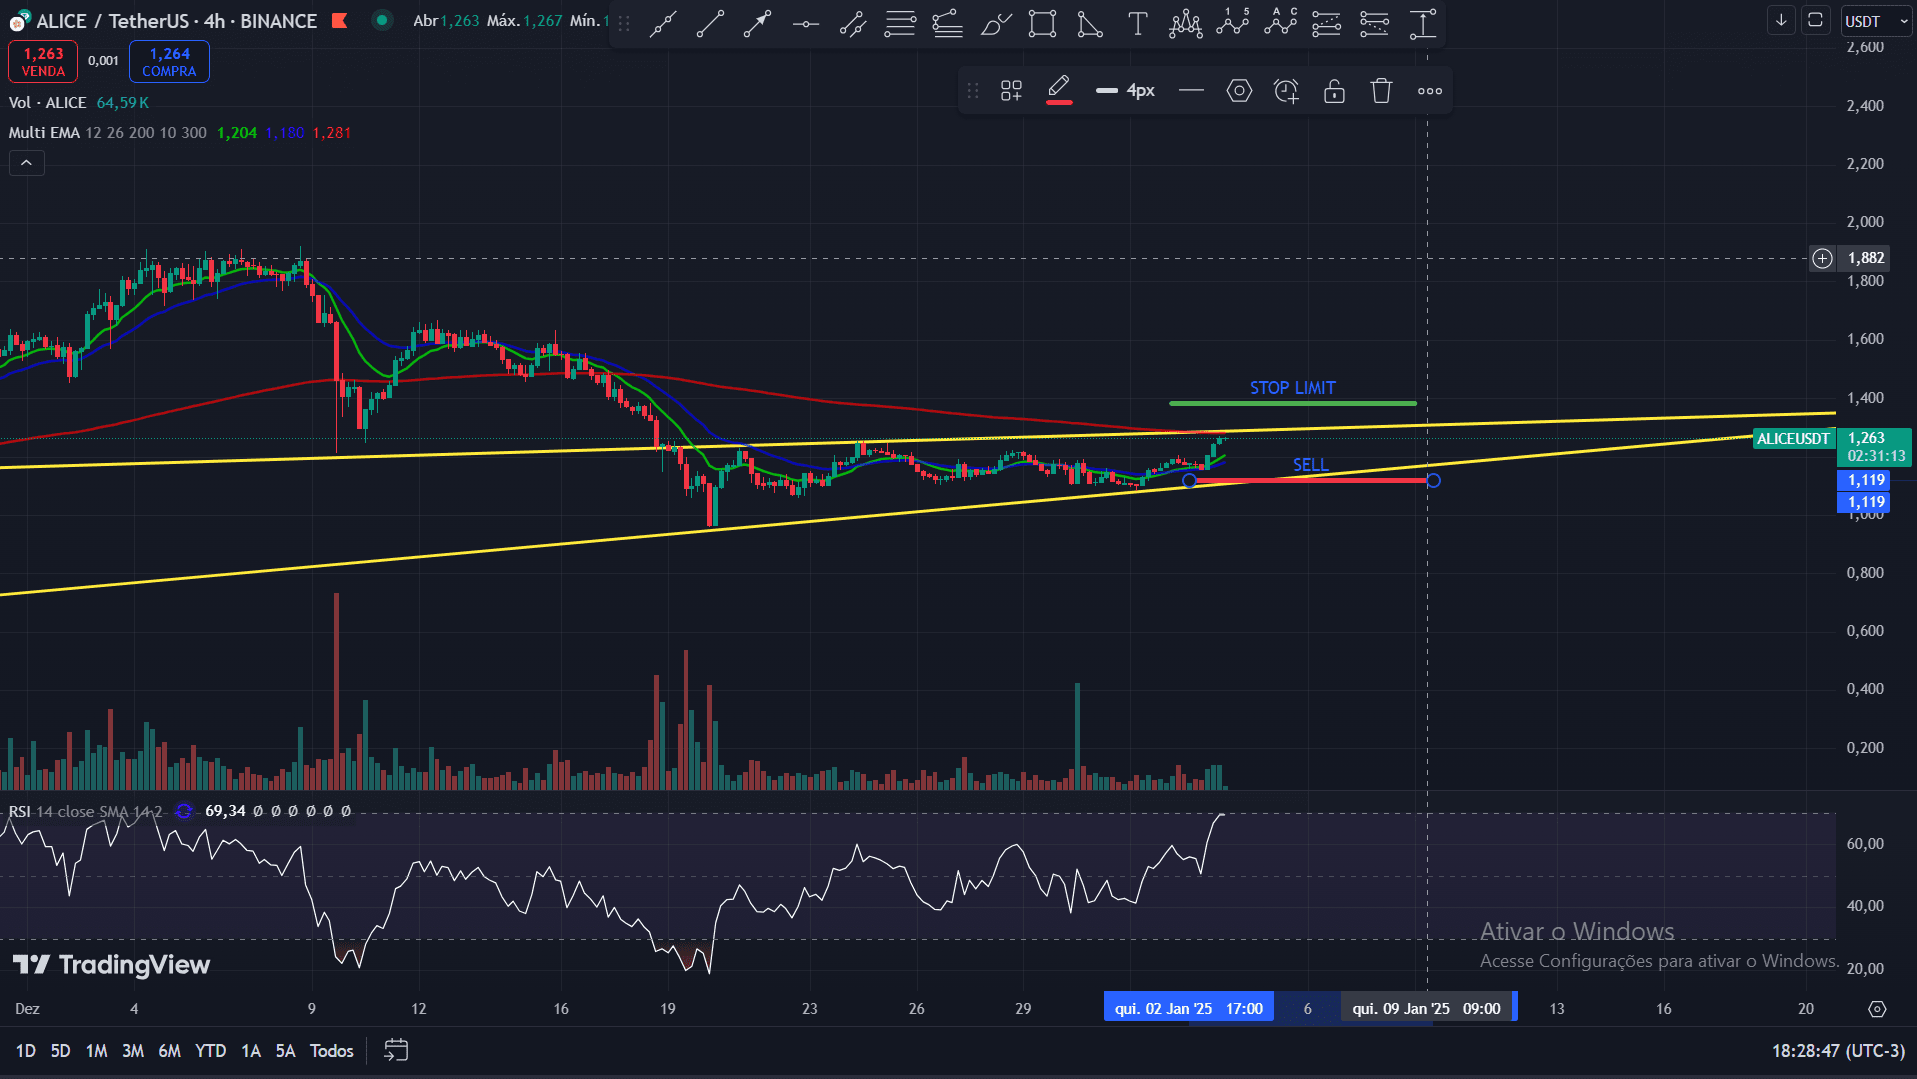Click the COMPRA buy button

(169, 62)
